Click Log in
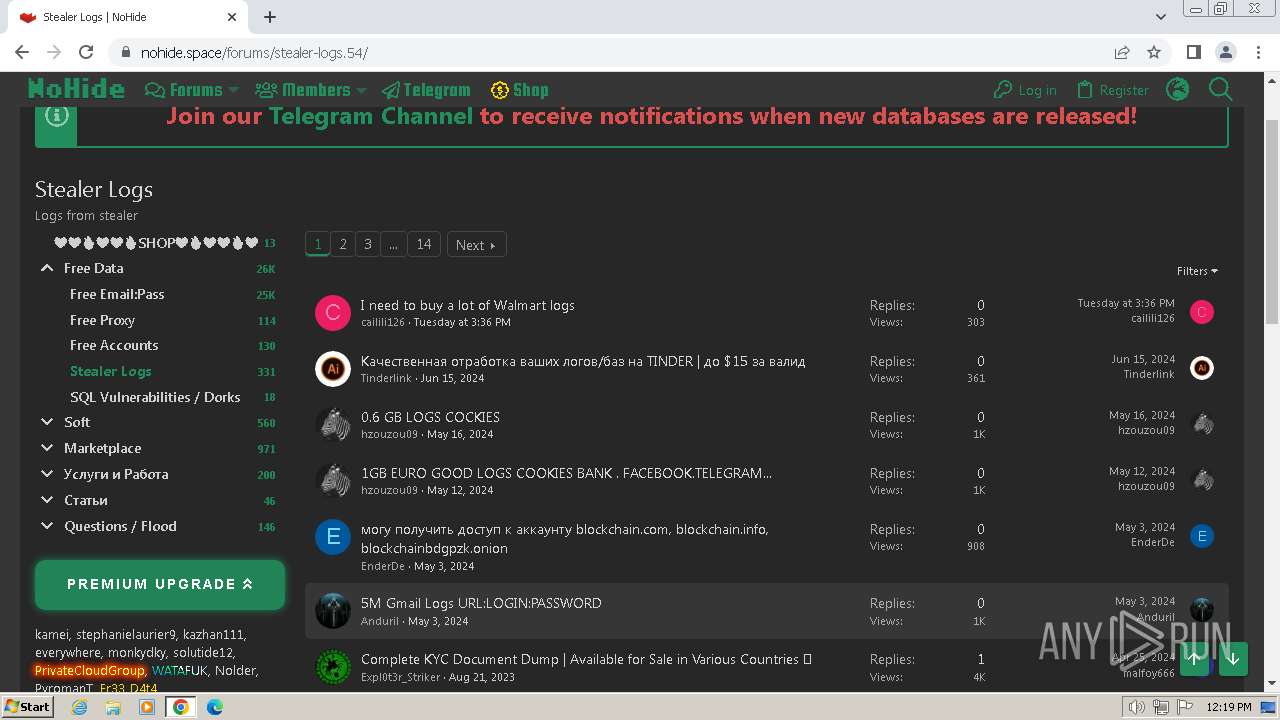The width and height of the screenshot is (1280, 720). [1025, 90]
